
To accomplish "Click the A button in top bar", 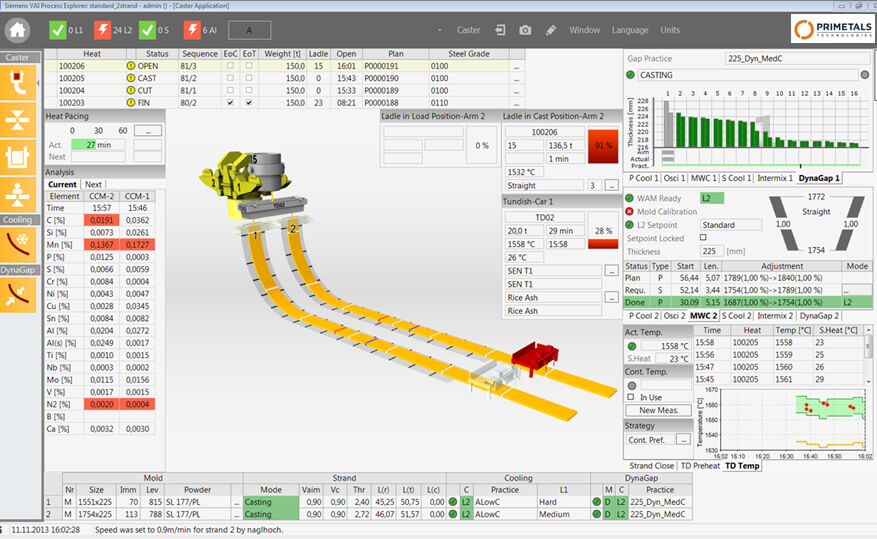I will coord(248,30).
